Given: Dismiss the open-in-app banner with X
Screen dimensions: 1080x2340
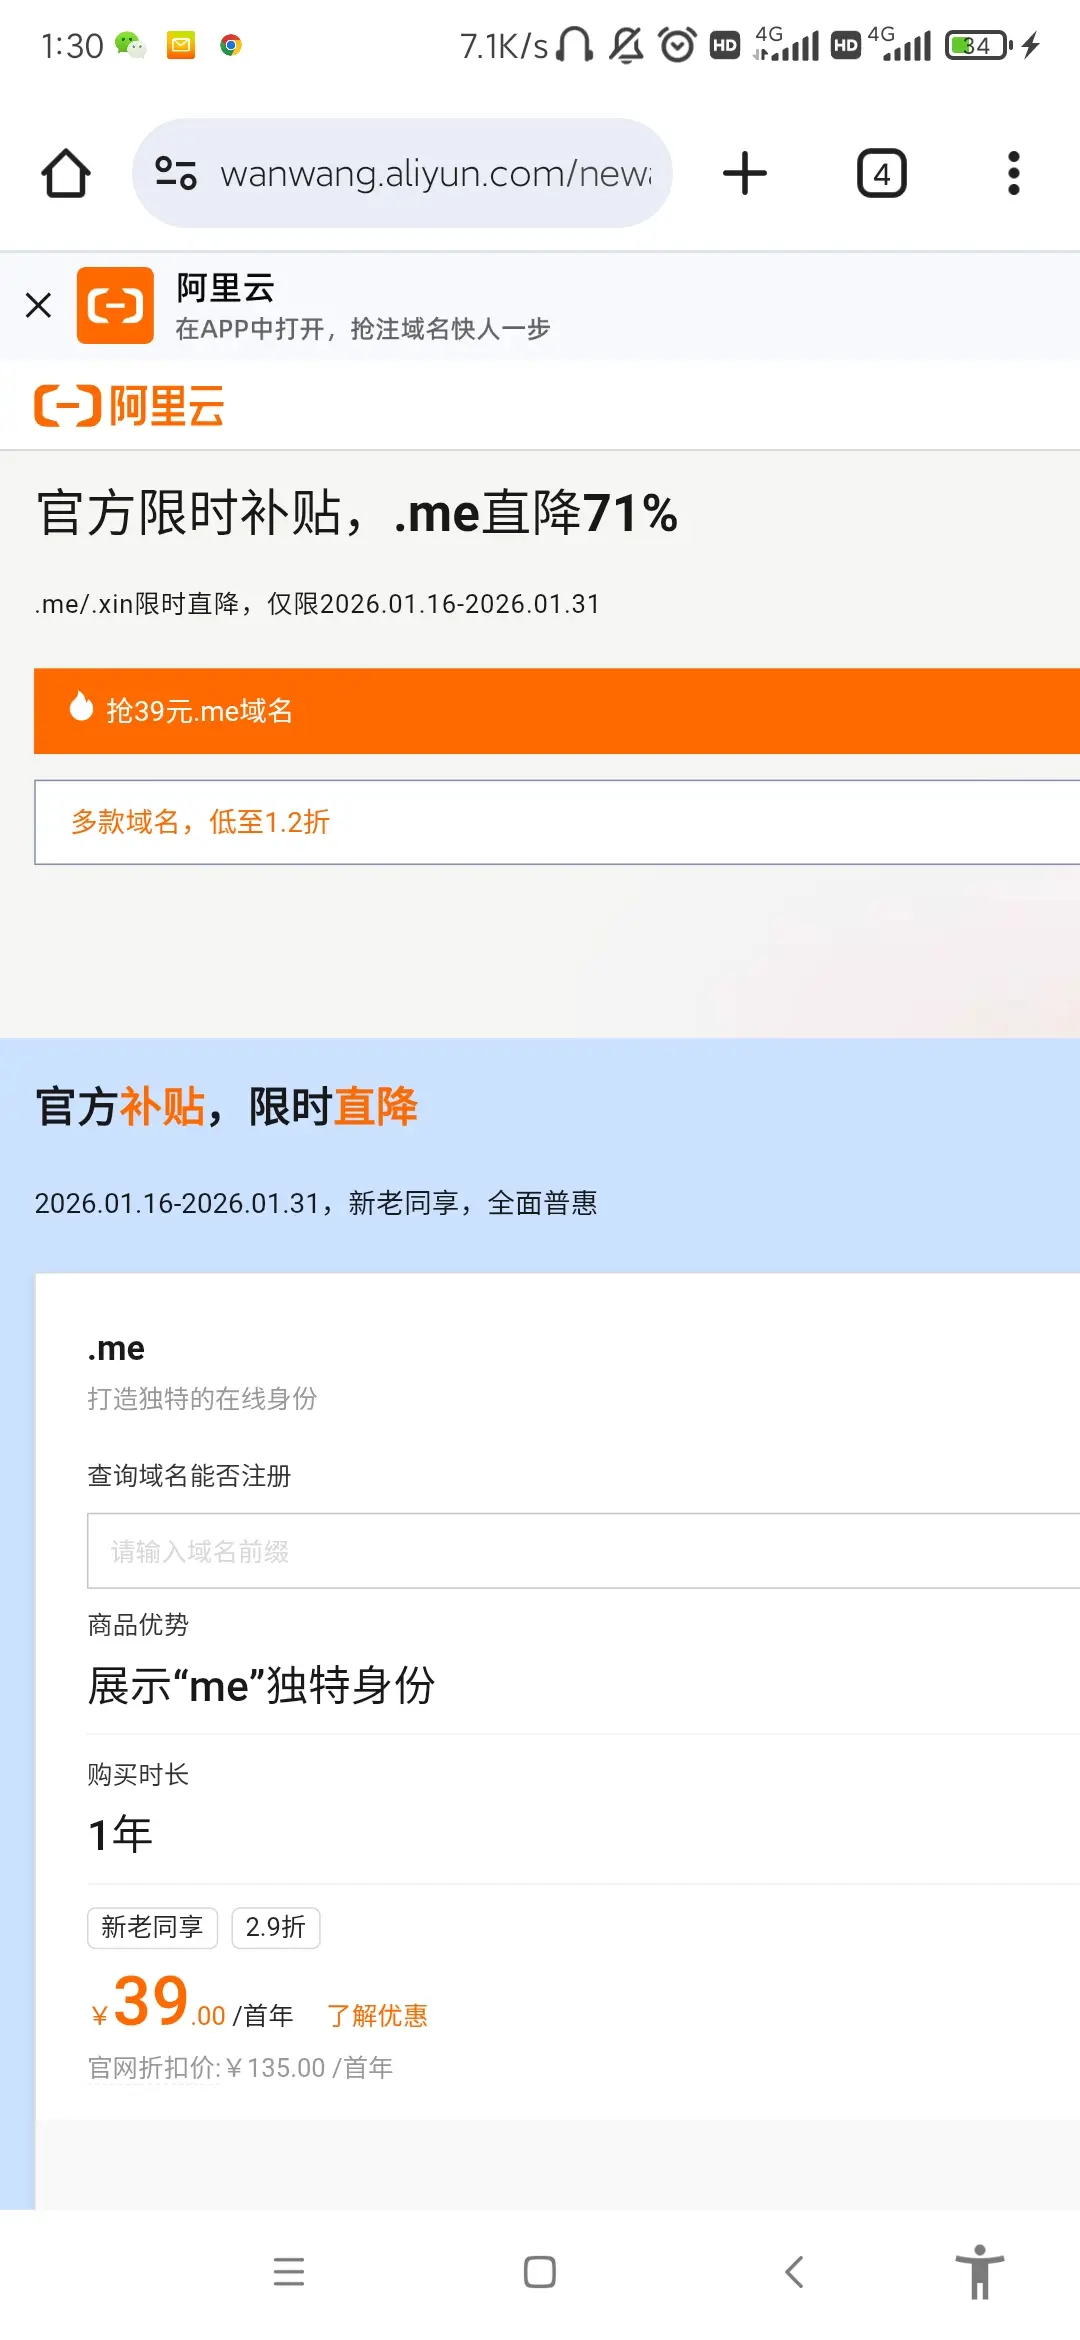Looking at the screenshot, I should 38,305.
